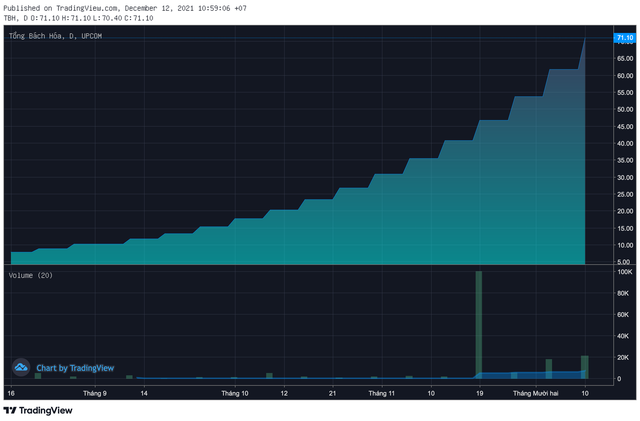Click the 'Tháng Mười hai' axis label

536,393
